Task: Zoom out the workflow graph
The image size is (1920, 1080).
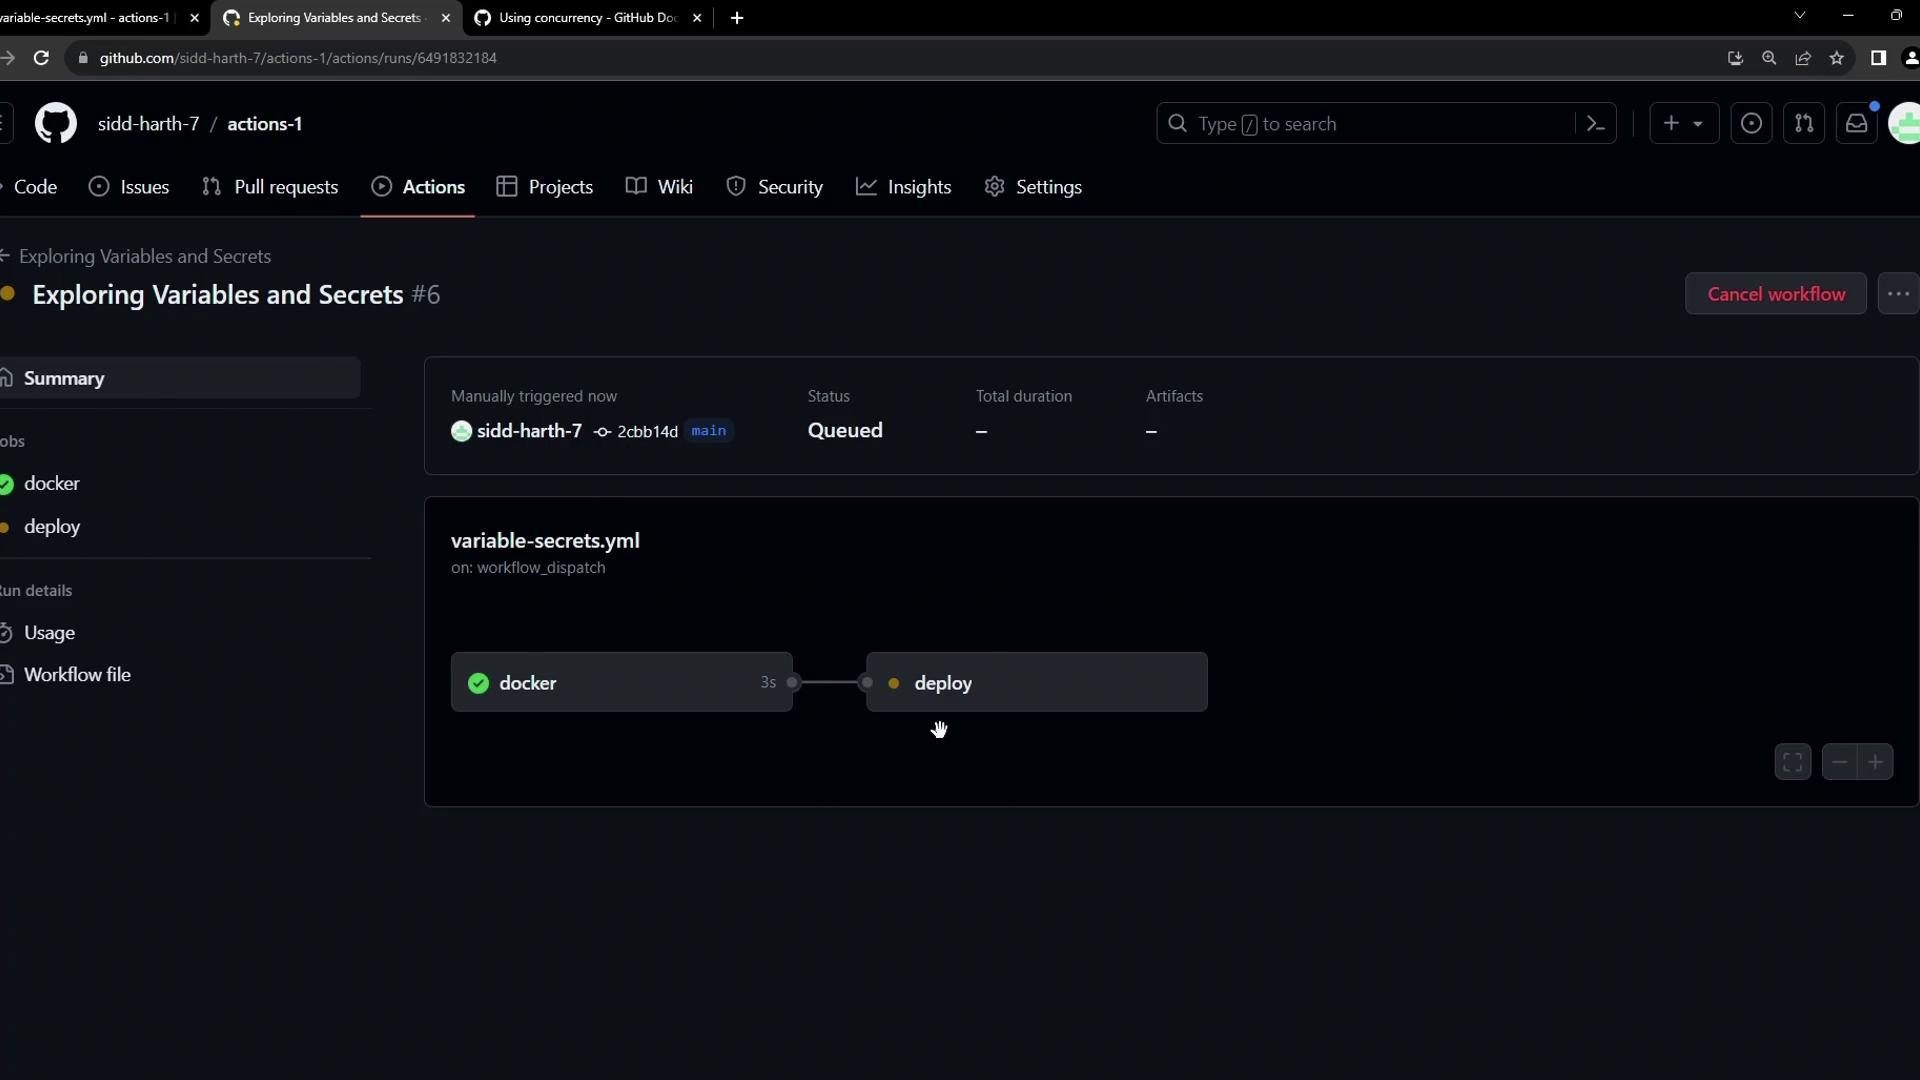Action: tap(1839, 762)
